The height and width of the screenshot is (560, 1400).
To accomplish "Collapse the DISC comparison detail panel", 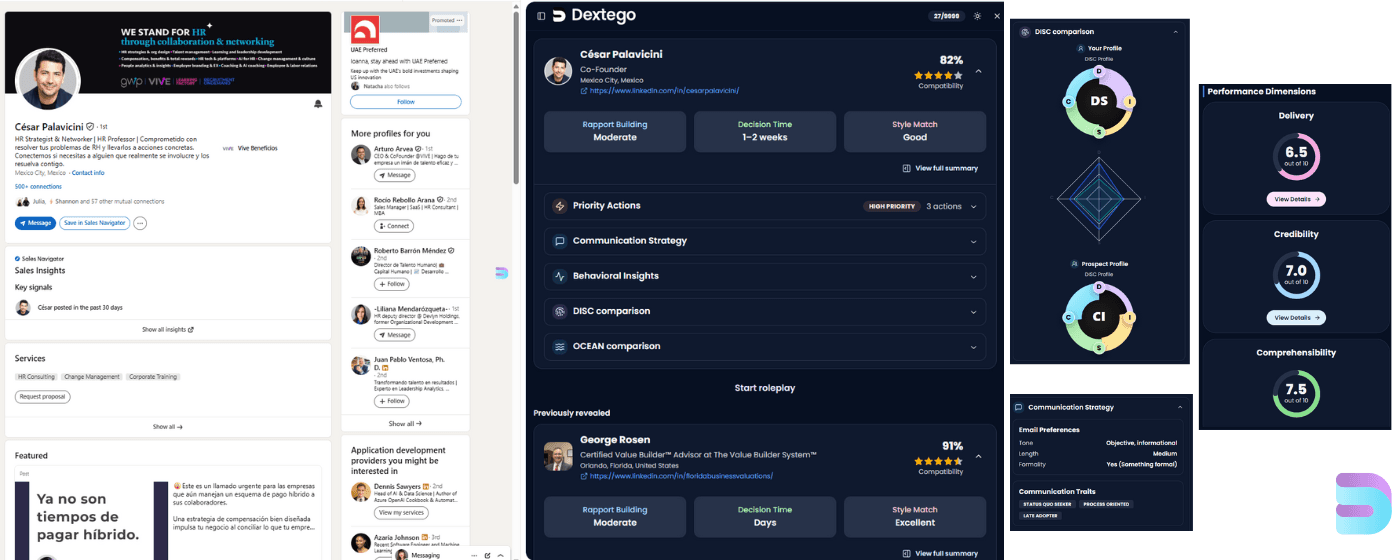I will tap(1175, 32).
